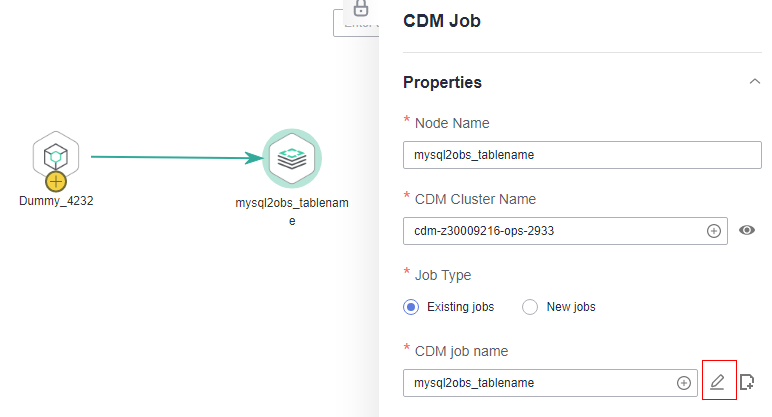The image size is (772, 417).
Task: Click the plus icon in CDM job name field
Action: pyautogui.click(x=683, y=383)
